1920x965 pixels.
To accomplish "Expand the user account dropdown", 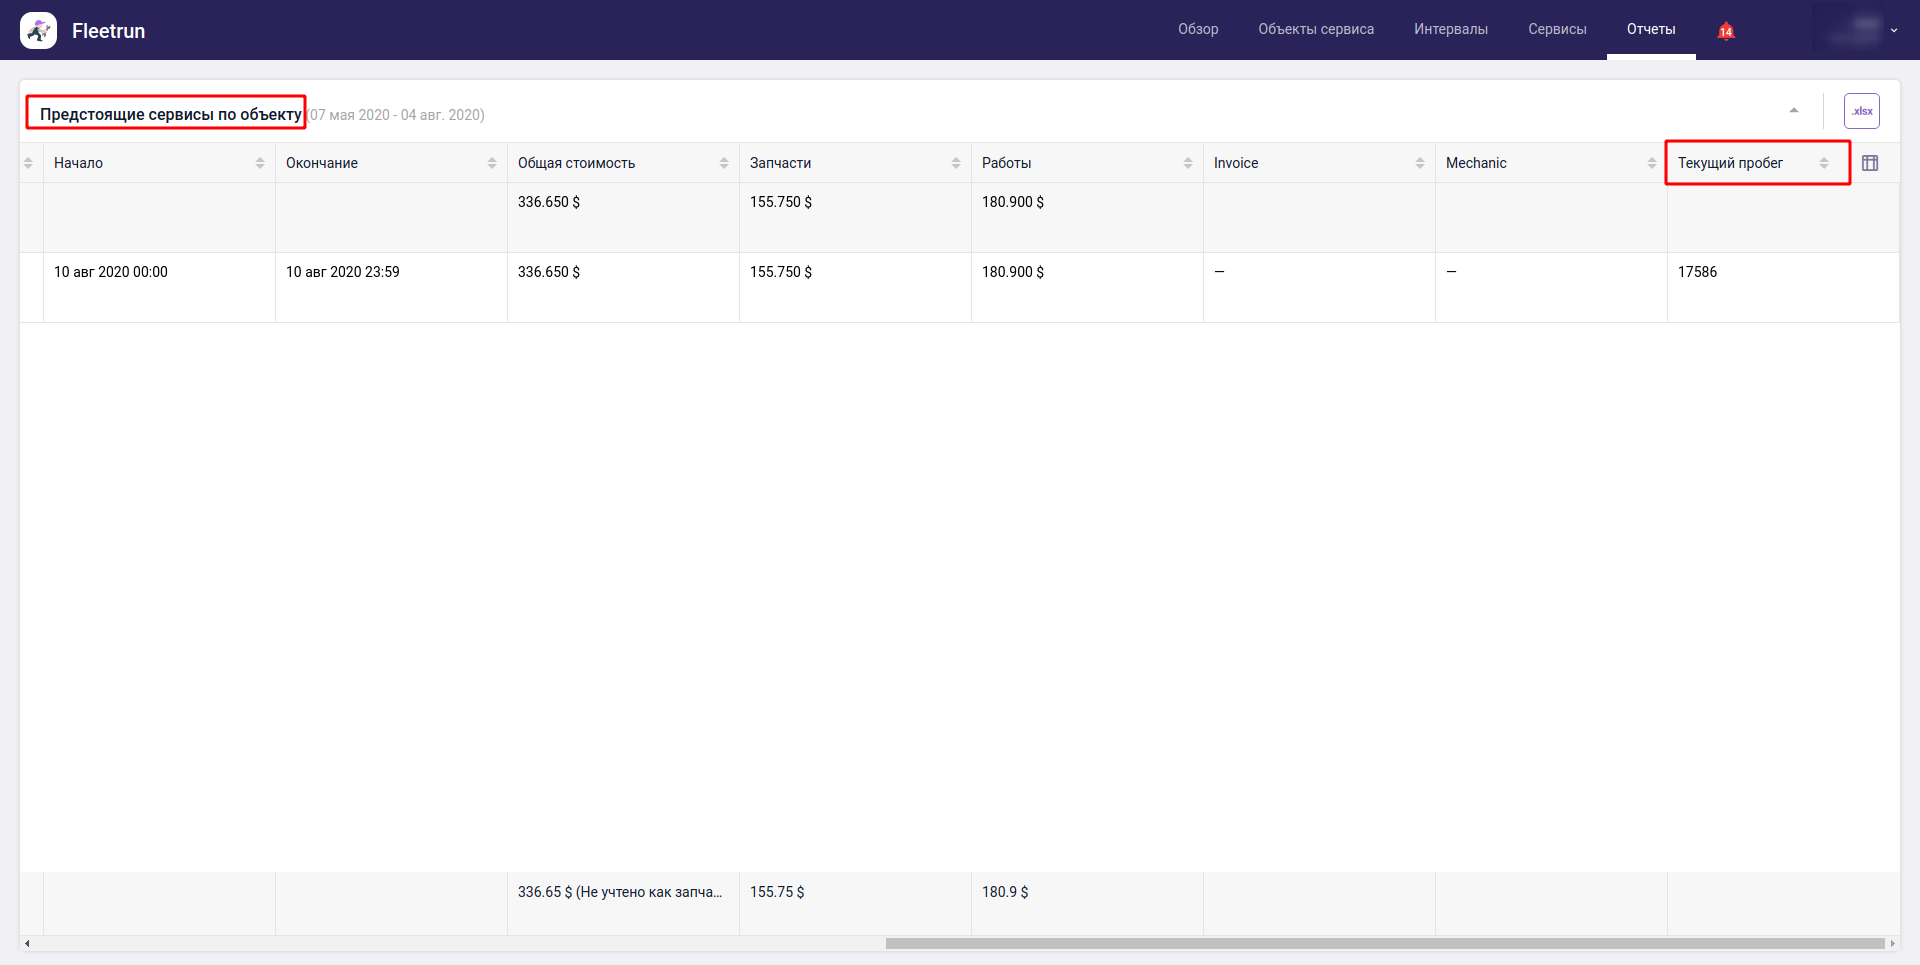I will click(x=1893, y=30).
